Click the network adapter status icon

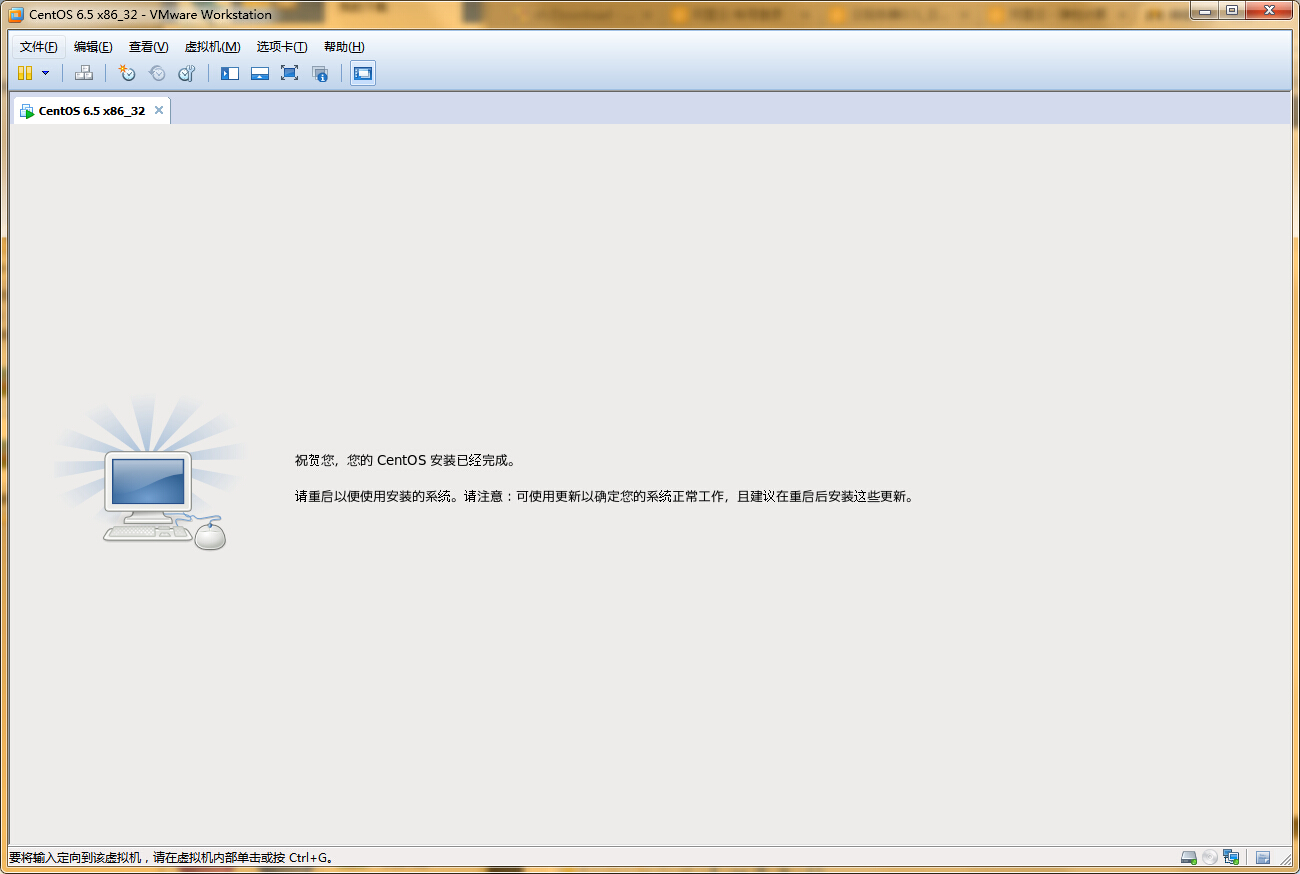coord(1231,858)
